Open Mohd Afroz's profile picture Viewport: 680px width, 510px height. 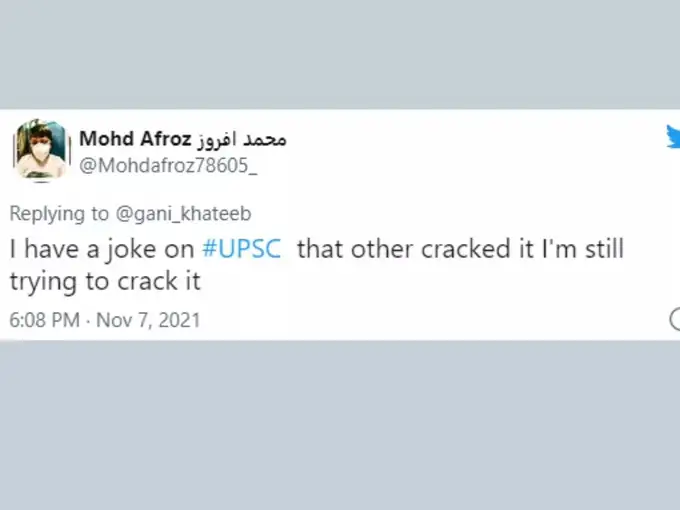pyautogui.click(x=40, y=151)
